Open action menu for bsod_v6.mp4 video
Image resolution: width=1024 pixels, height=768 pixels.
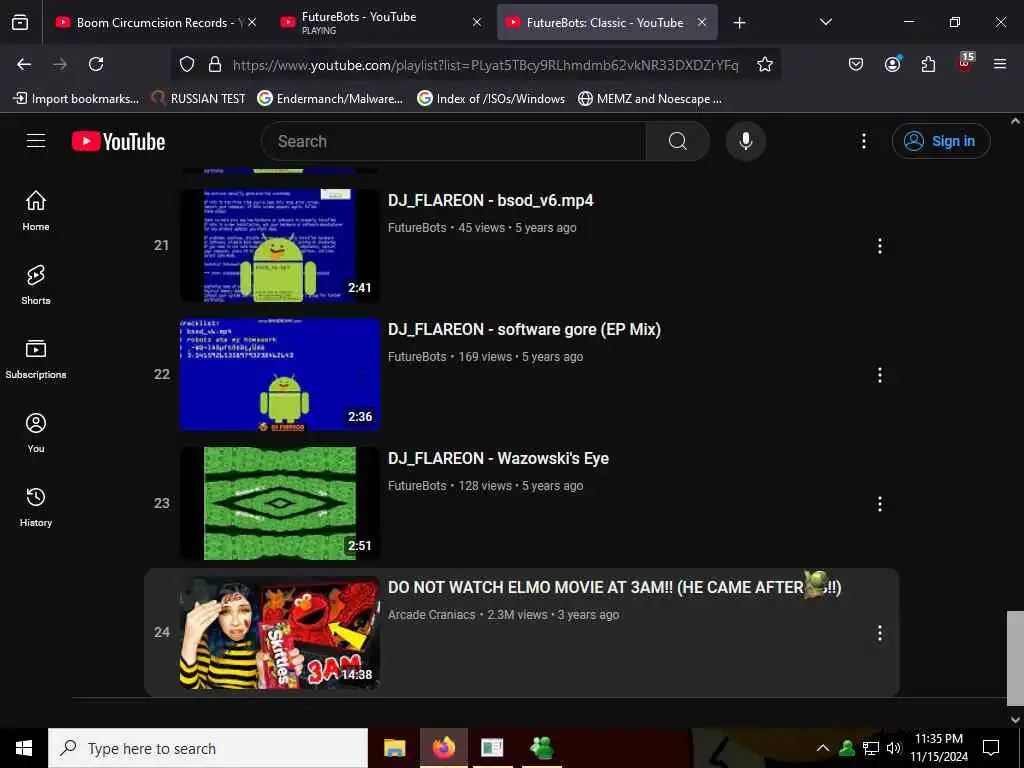(x=880, y=246)
